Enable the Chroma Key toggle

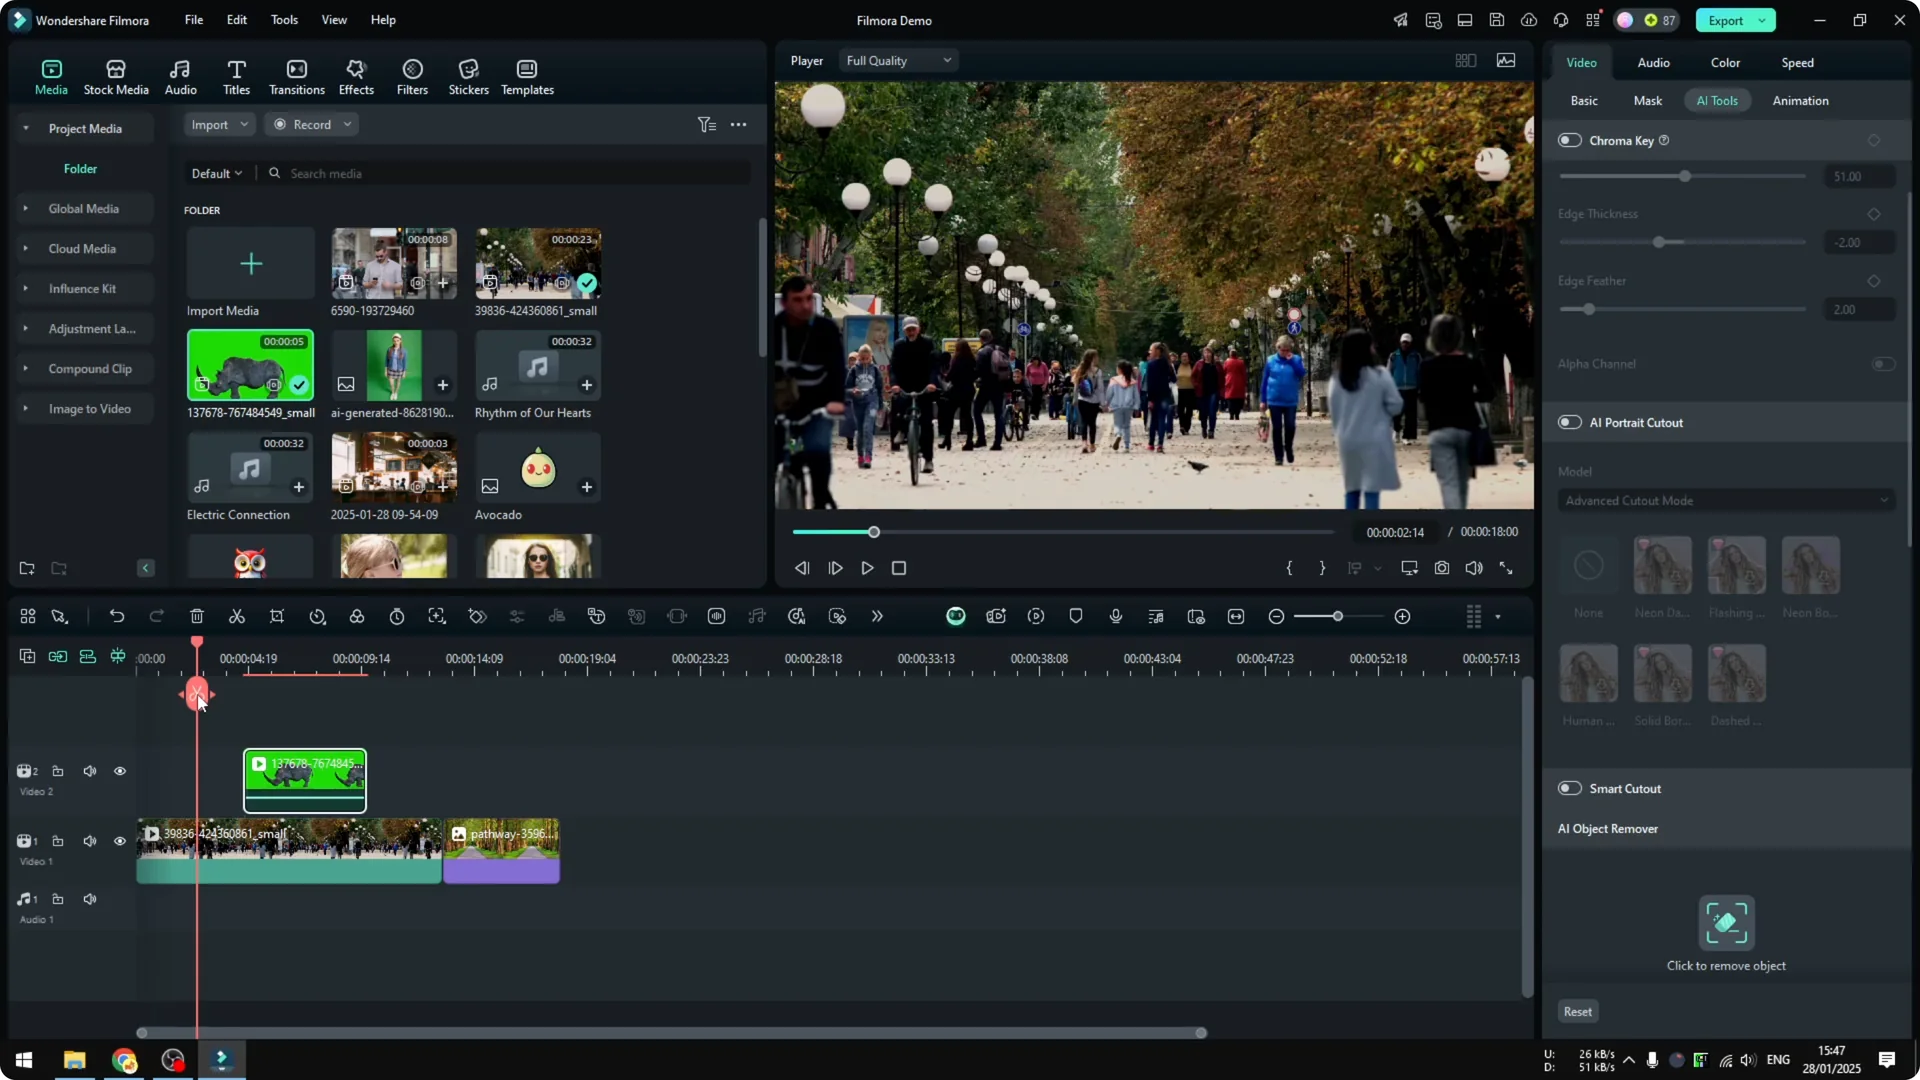[1568, 140]
